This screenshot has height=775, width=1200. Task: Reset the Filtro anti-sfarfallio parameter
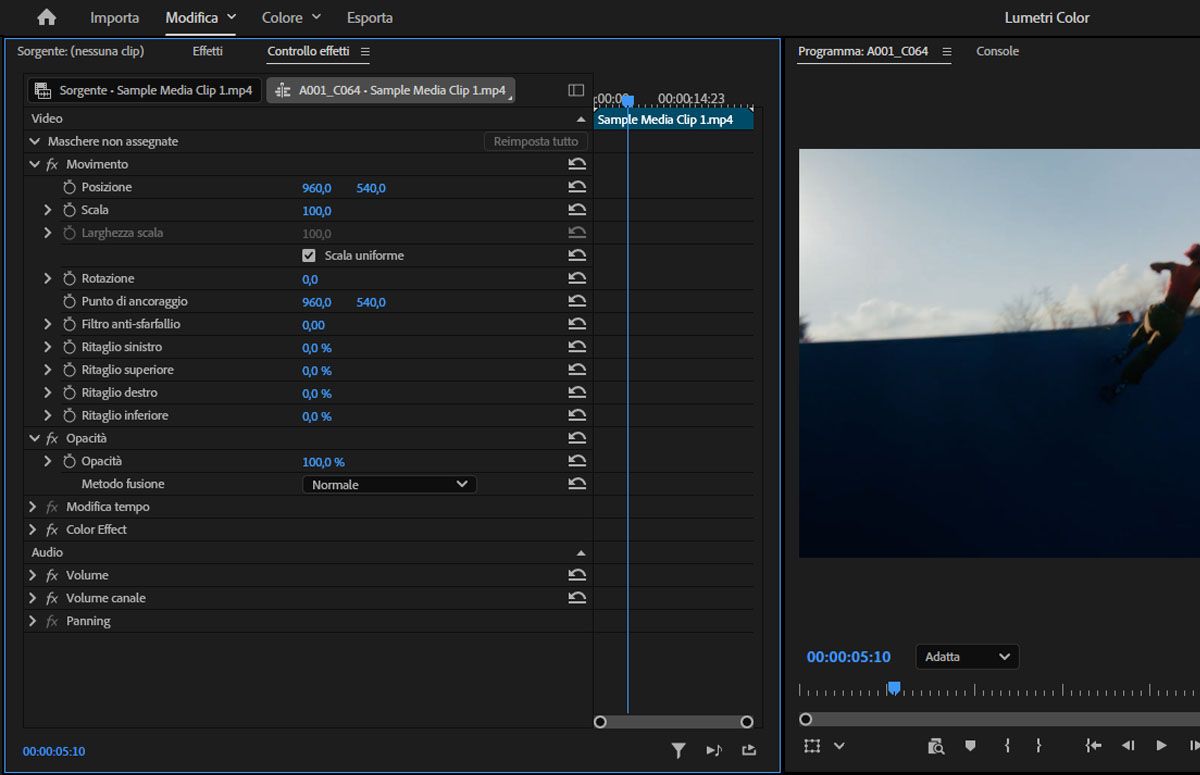pos(577,324)
